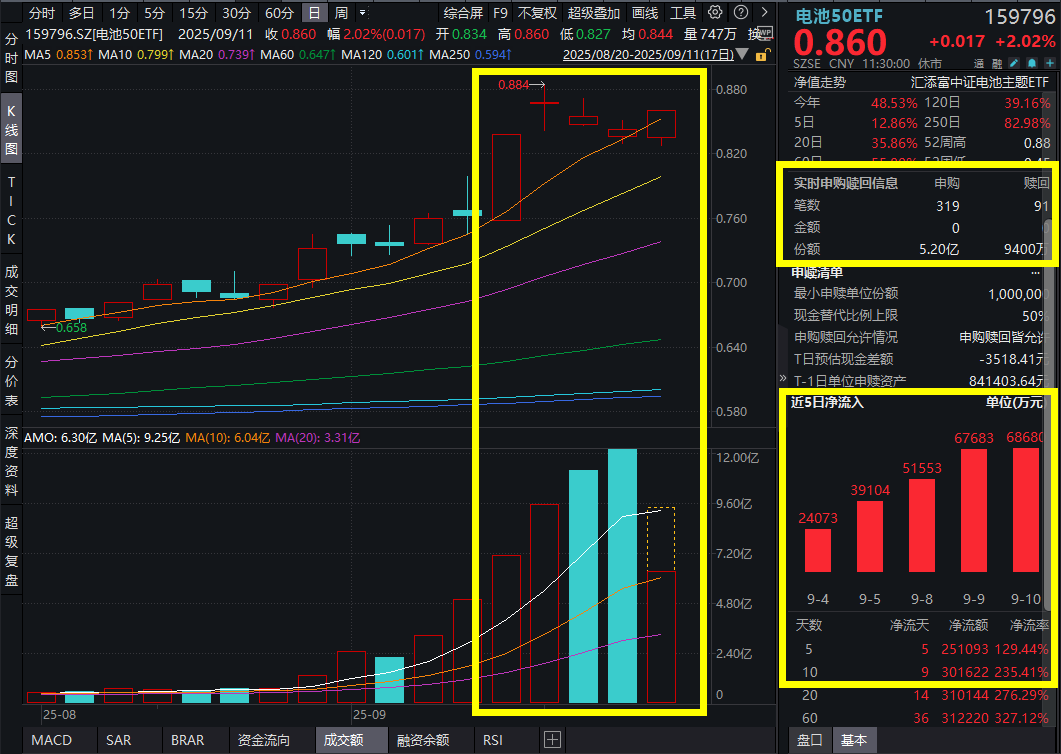Click the right arrow icon at toolbar end
The image size is (1061, 754).
pyautogui.click(x=766, y=13)
